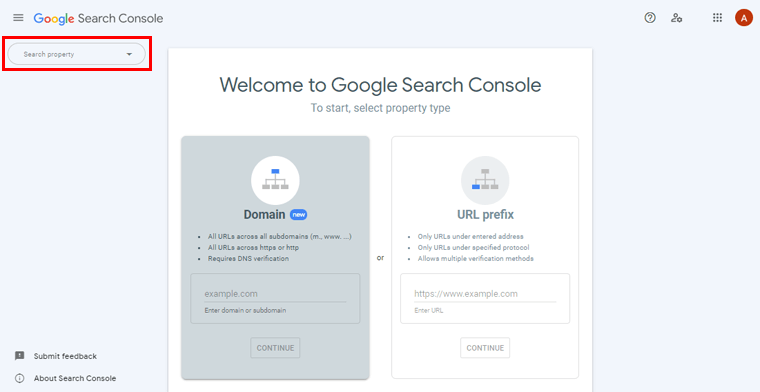
Task: Open the account avatar labeled A
Action: coord(744,18)
